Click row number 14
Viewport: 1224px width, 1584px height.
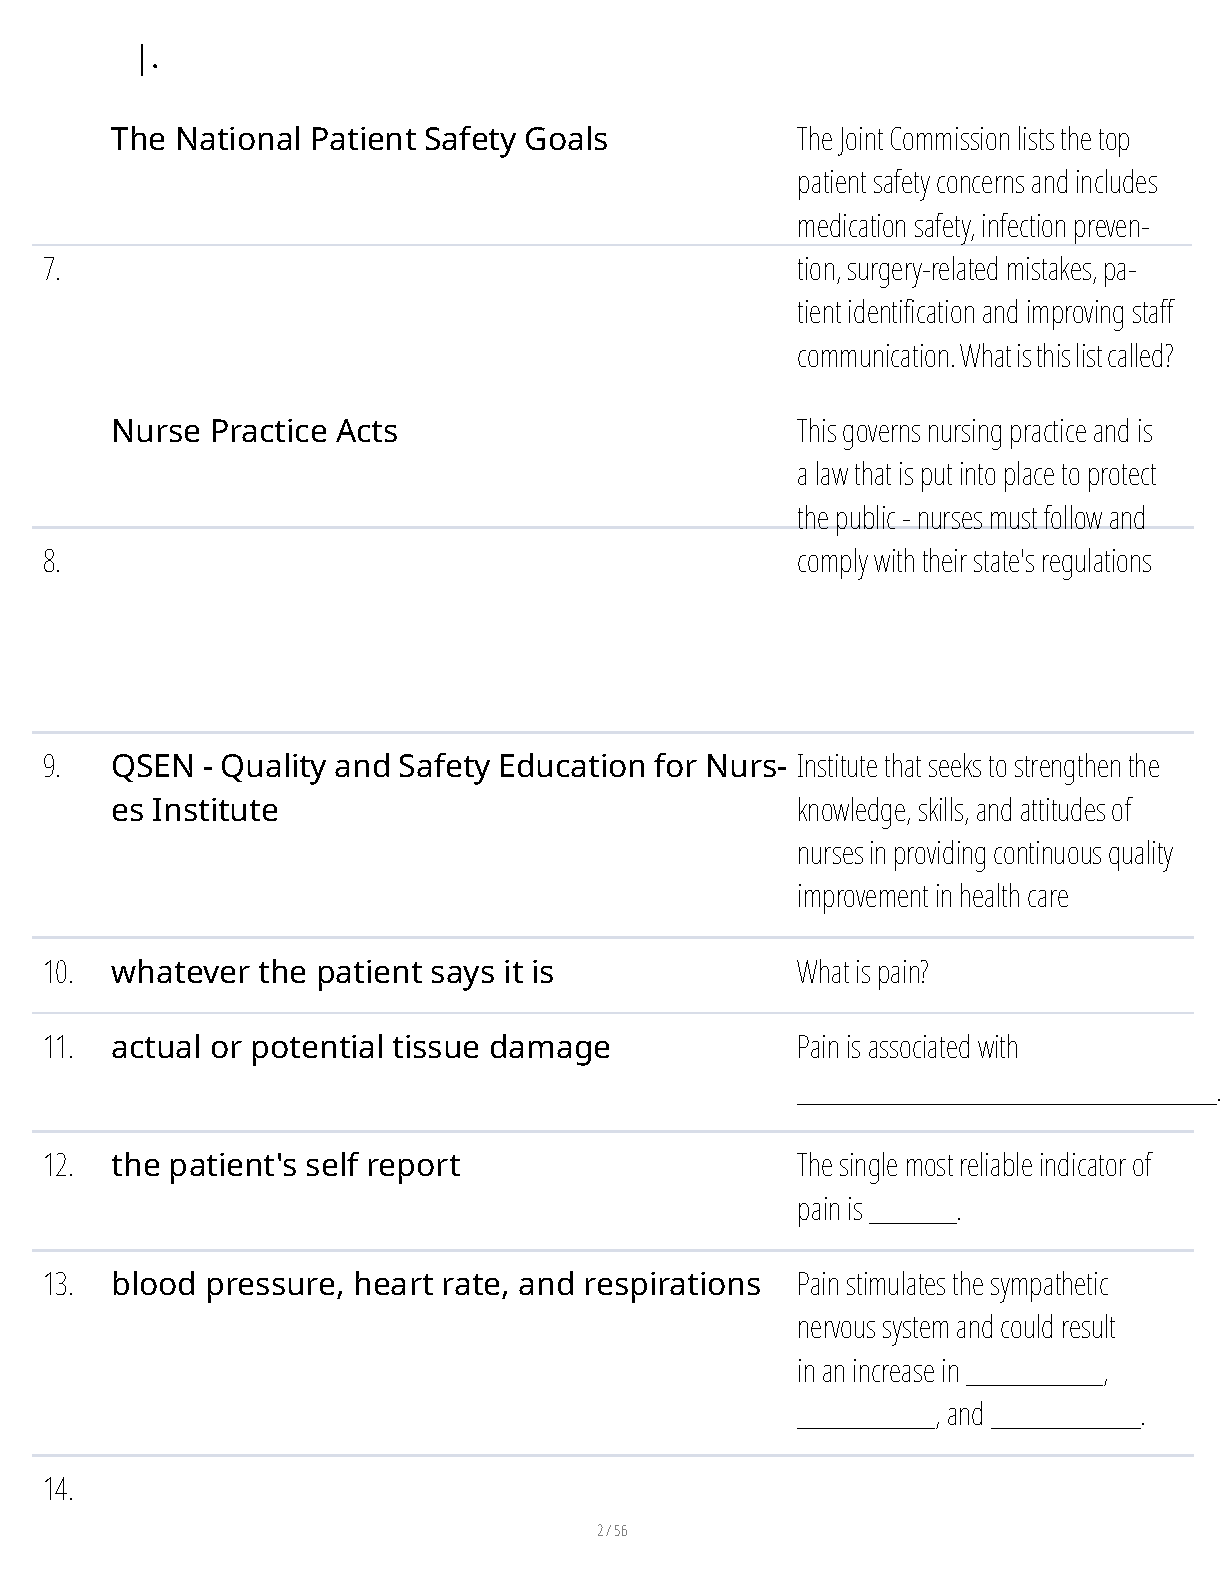[x=58, y=1490]
